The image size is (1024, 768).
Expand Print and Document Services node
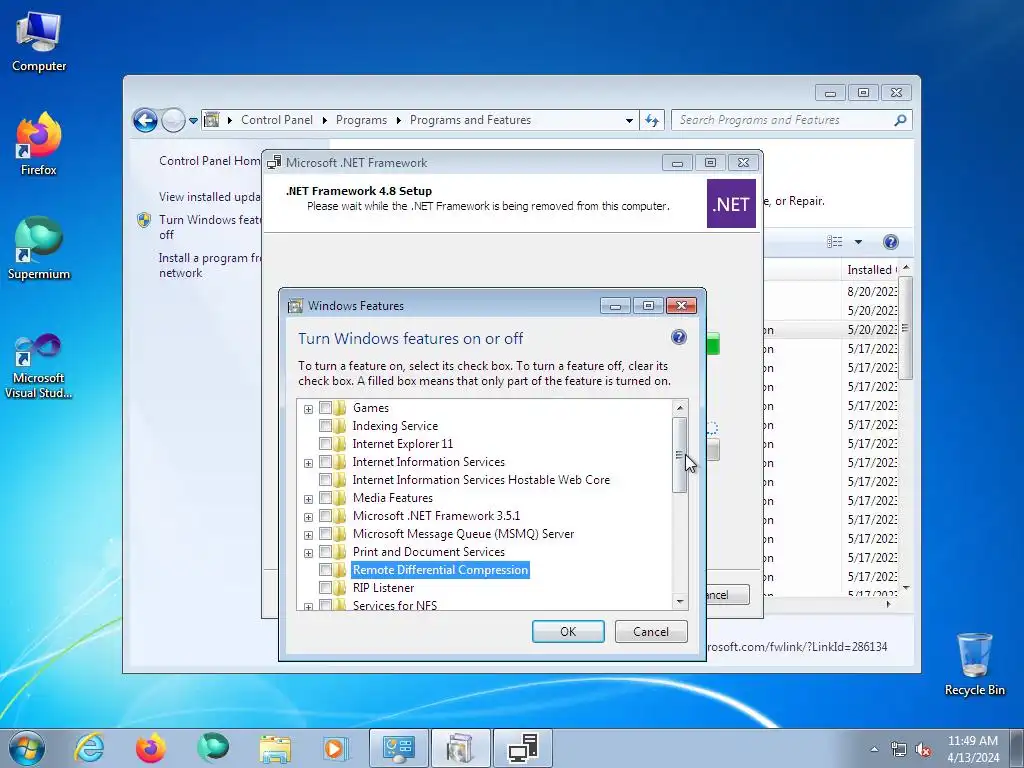click(308, 553)
